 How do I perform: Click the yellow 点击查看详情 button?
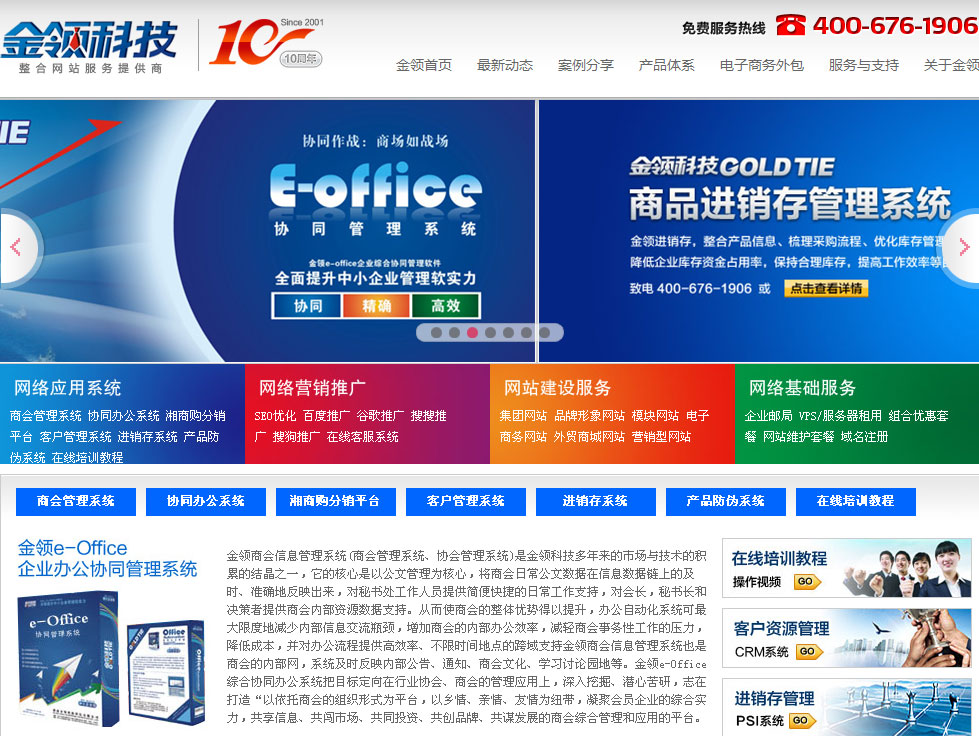[x=826, y=288]
